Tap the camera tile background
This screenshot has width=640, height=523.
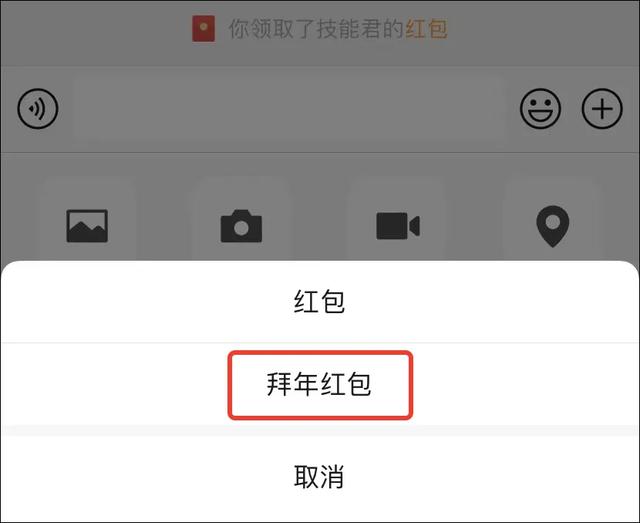[x=241, y=218]
